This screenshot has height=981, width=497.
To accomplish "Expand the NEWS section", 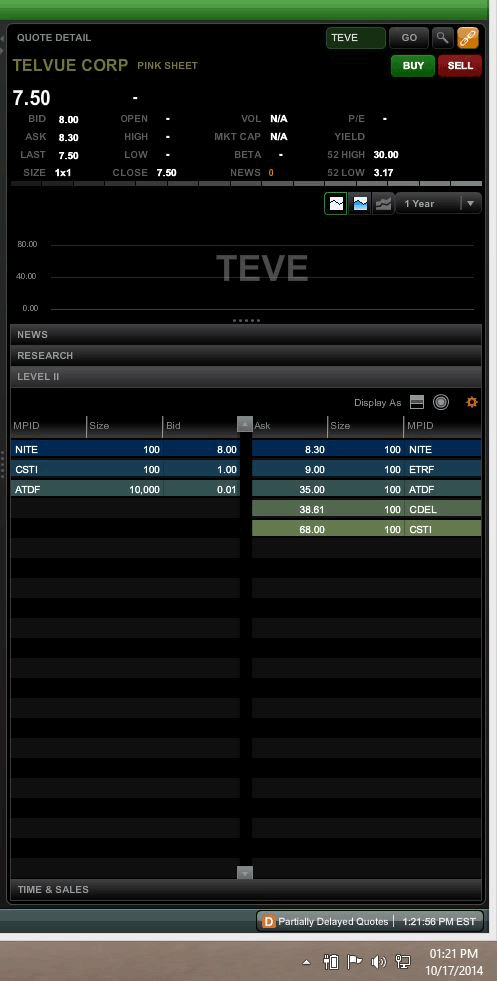I will (246, 335).
